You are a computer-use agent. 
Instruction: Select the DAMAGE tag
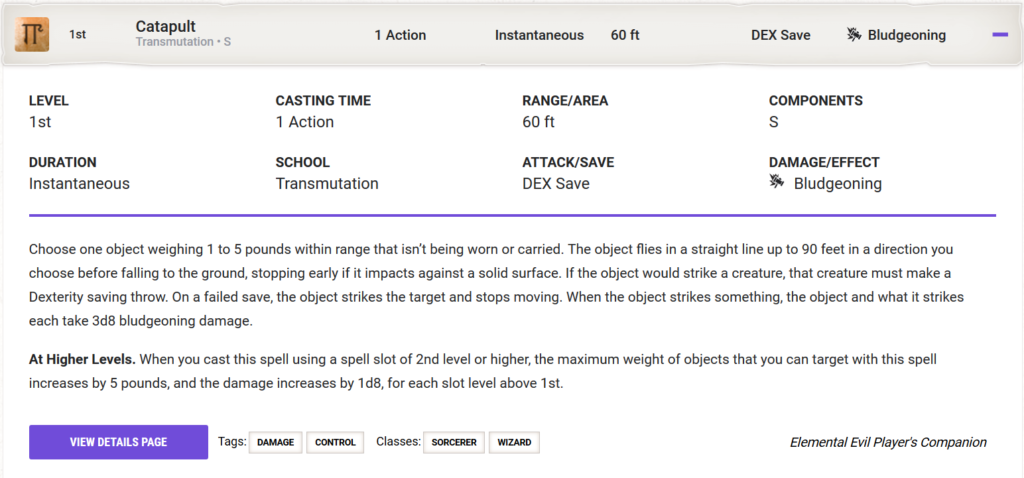pyautogui.click(x=275, y=442)
